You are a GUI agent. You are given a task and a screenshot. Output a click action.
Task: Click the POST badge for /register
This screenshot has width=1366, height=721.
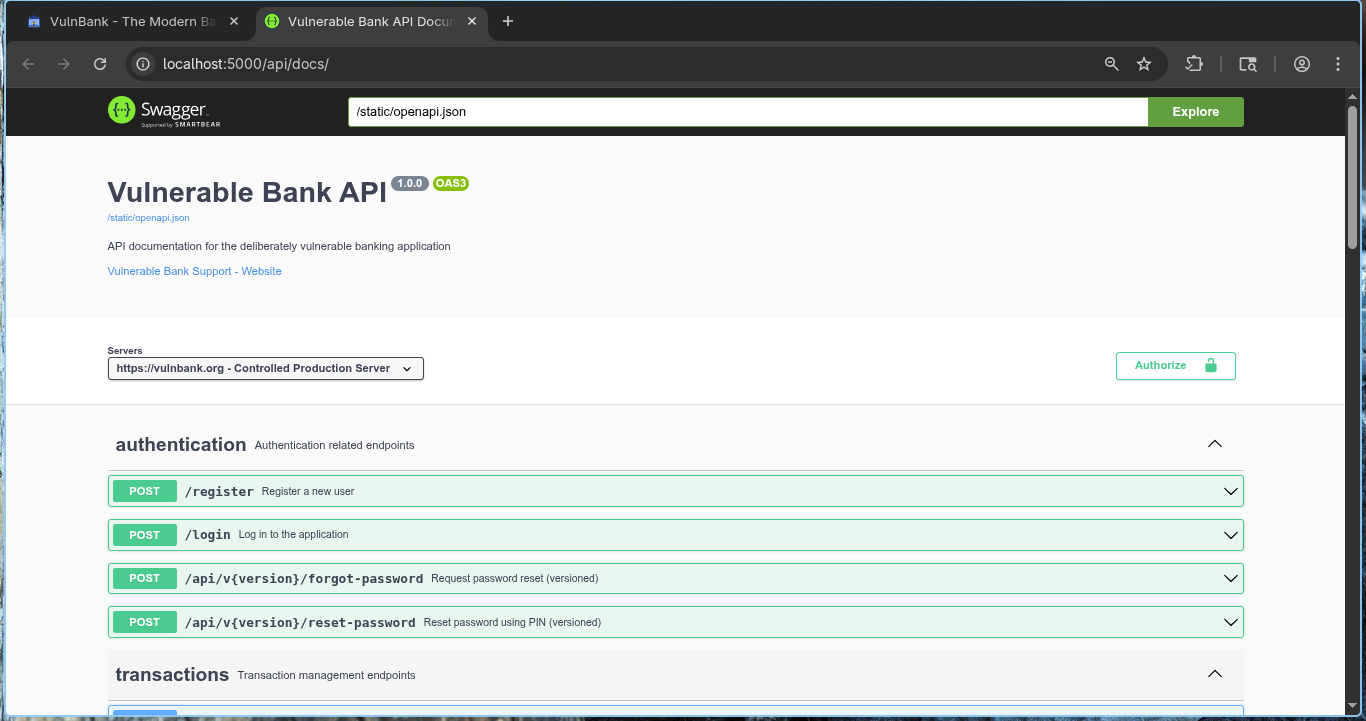point(145,491)
